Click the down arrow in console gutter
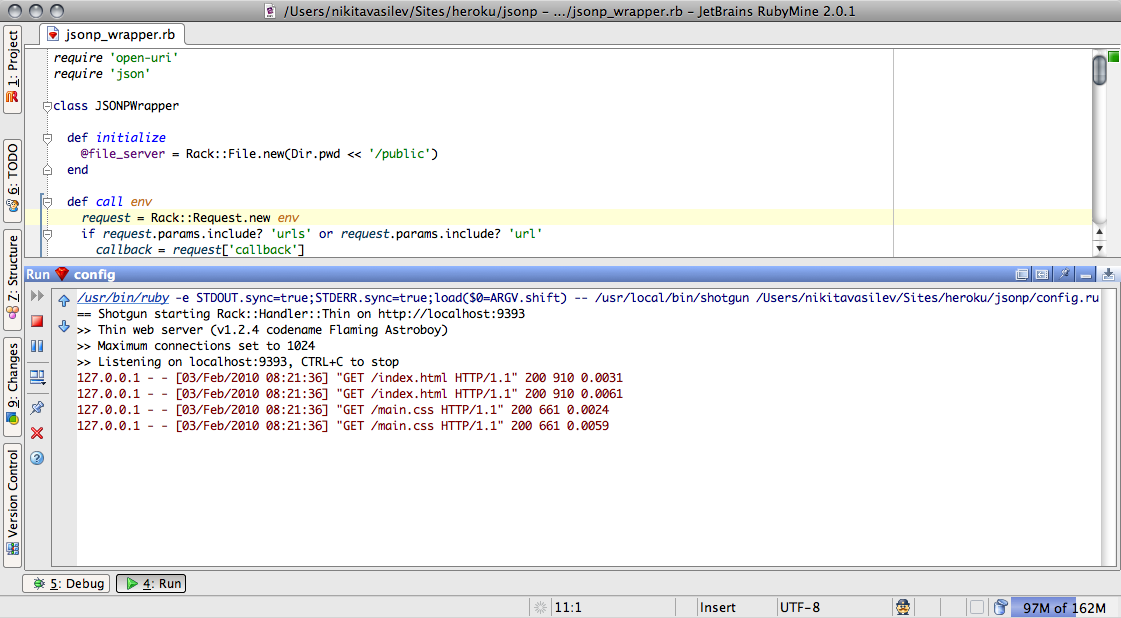 [x=64, y=326]
